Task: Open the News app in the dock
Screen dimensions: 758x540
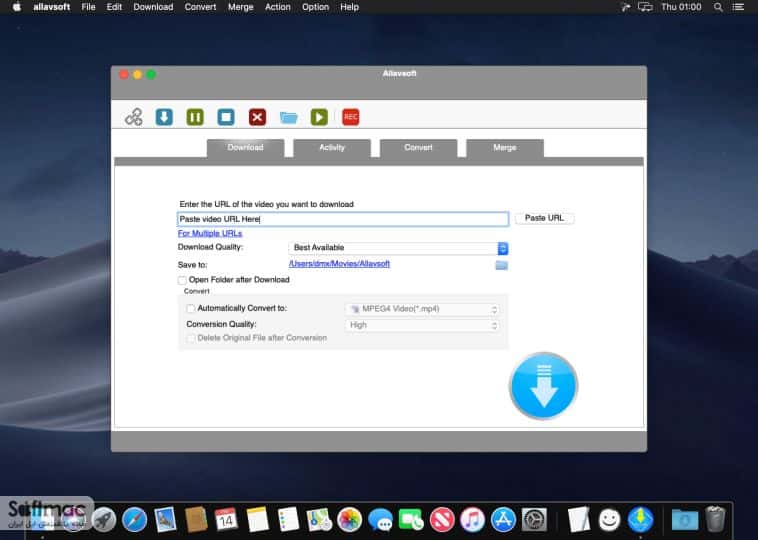Action: (x=442, y=520)
